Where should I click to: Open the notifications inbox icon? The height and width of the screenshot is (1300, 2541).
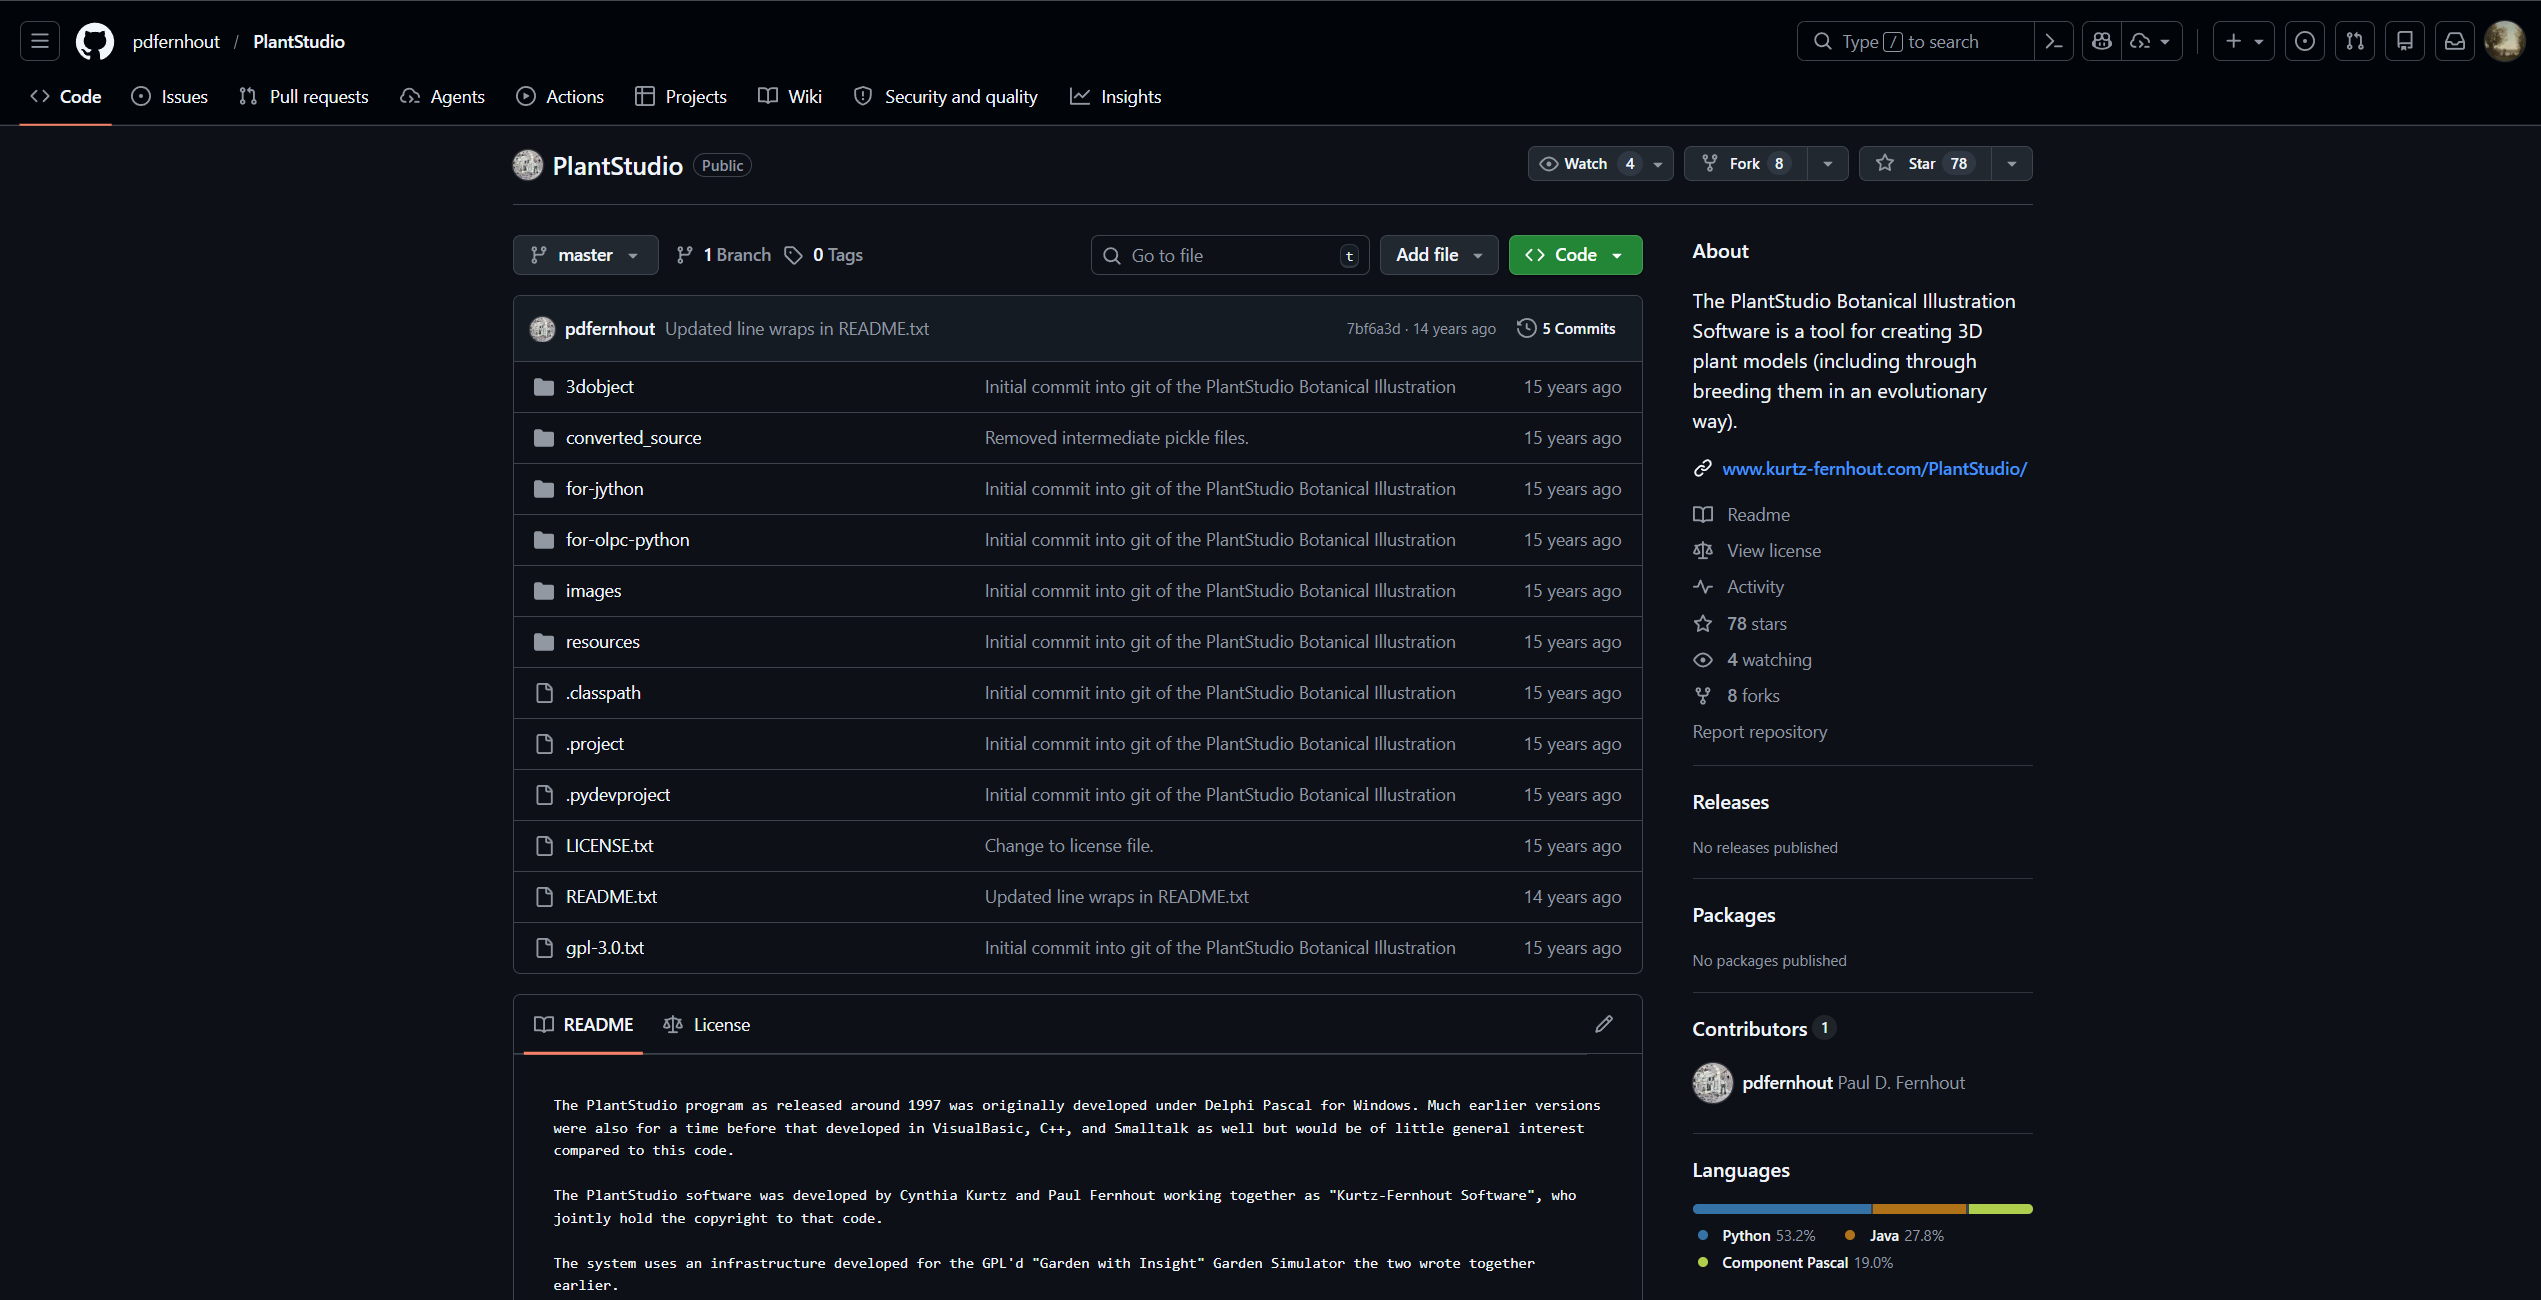coord(2455,41)
